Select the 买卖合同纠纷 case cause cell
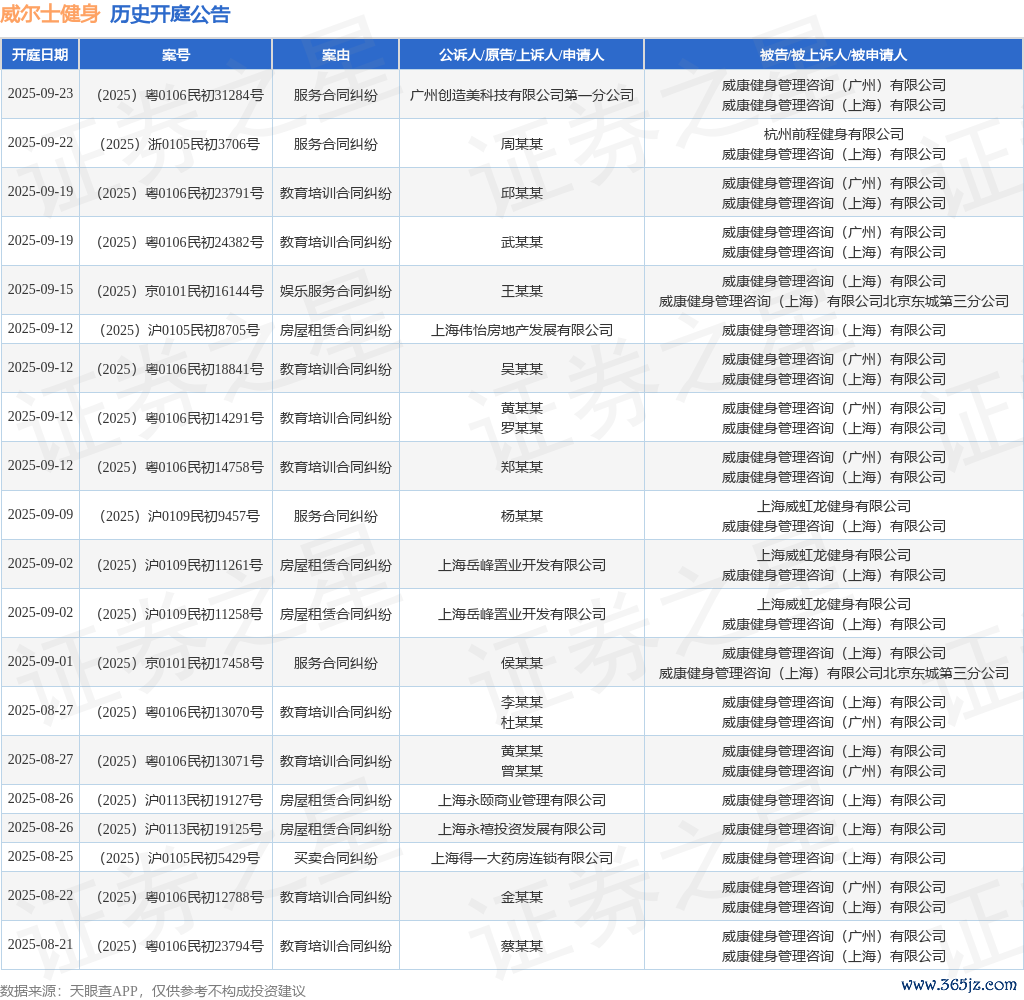The image size is (1024, 1000). (336, 858)
